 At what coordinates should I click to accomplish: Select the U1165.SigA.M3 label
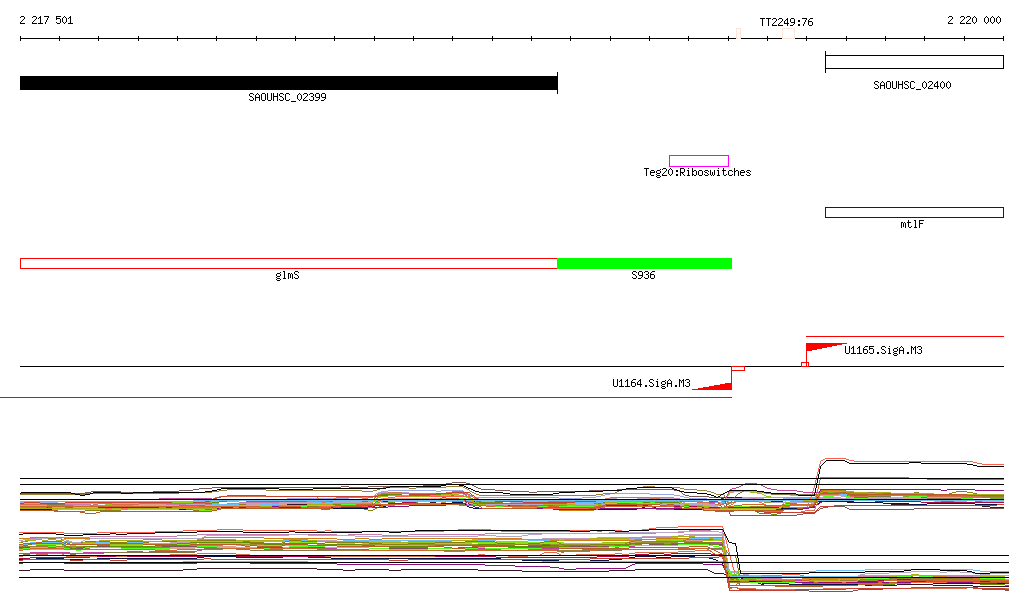pos(883,351)
